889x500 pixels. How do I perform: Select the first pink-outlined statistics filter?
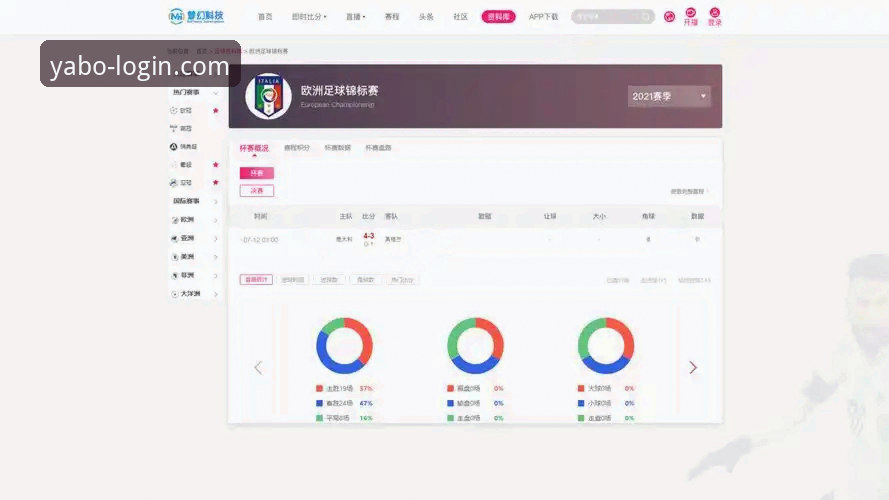pos(256,280)
